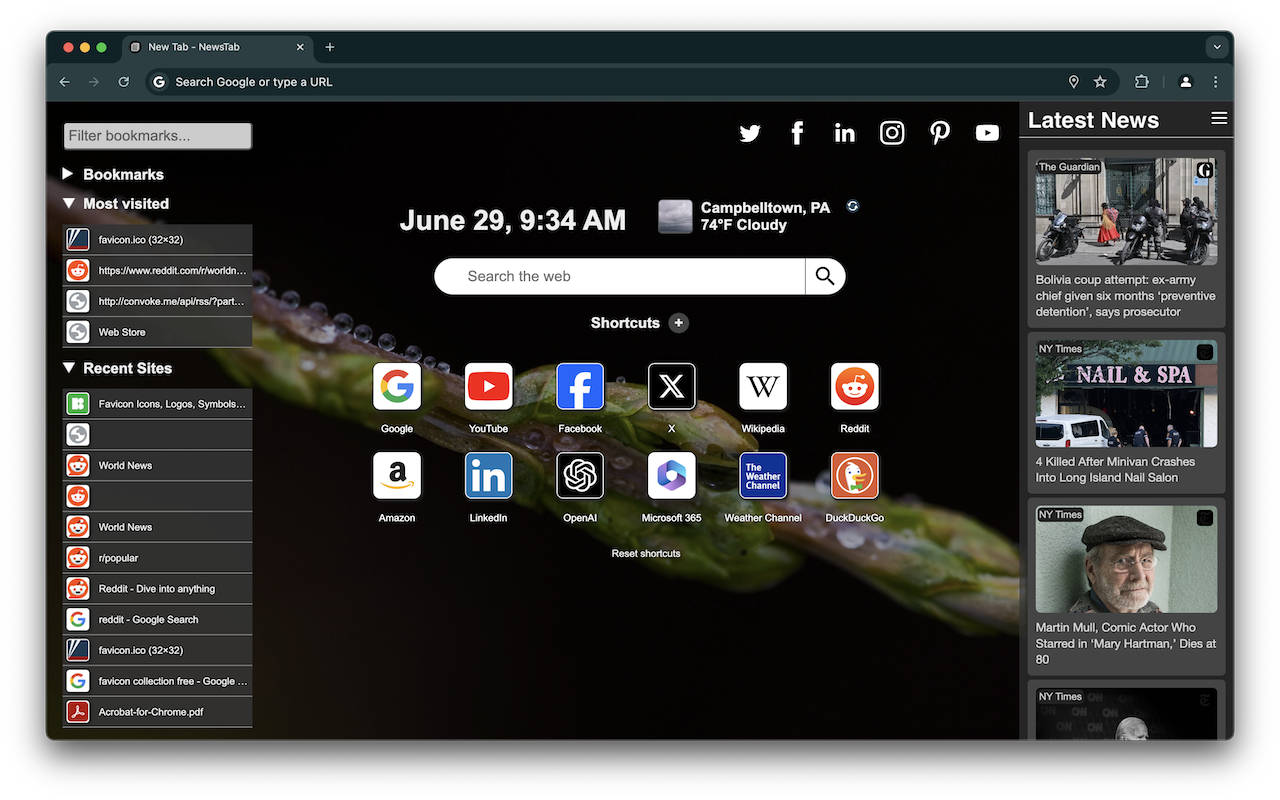Open the LinkedIn shortcut tile
The image size is (1280, 800).
489,476
